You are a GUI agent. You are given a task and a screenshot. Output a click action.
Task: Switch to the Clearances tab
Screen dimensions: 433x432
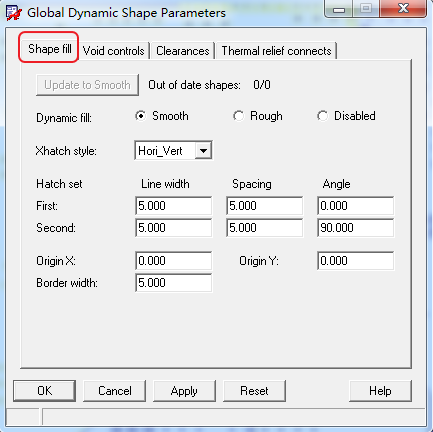183,51
